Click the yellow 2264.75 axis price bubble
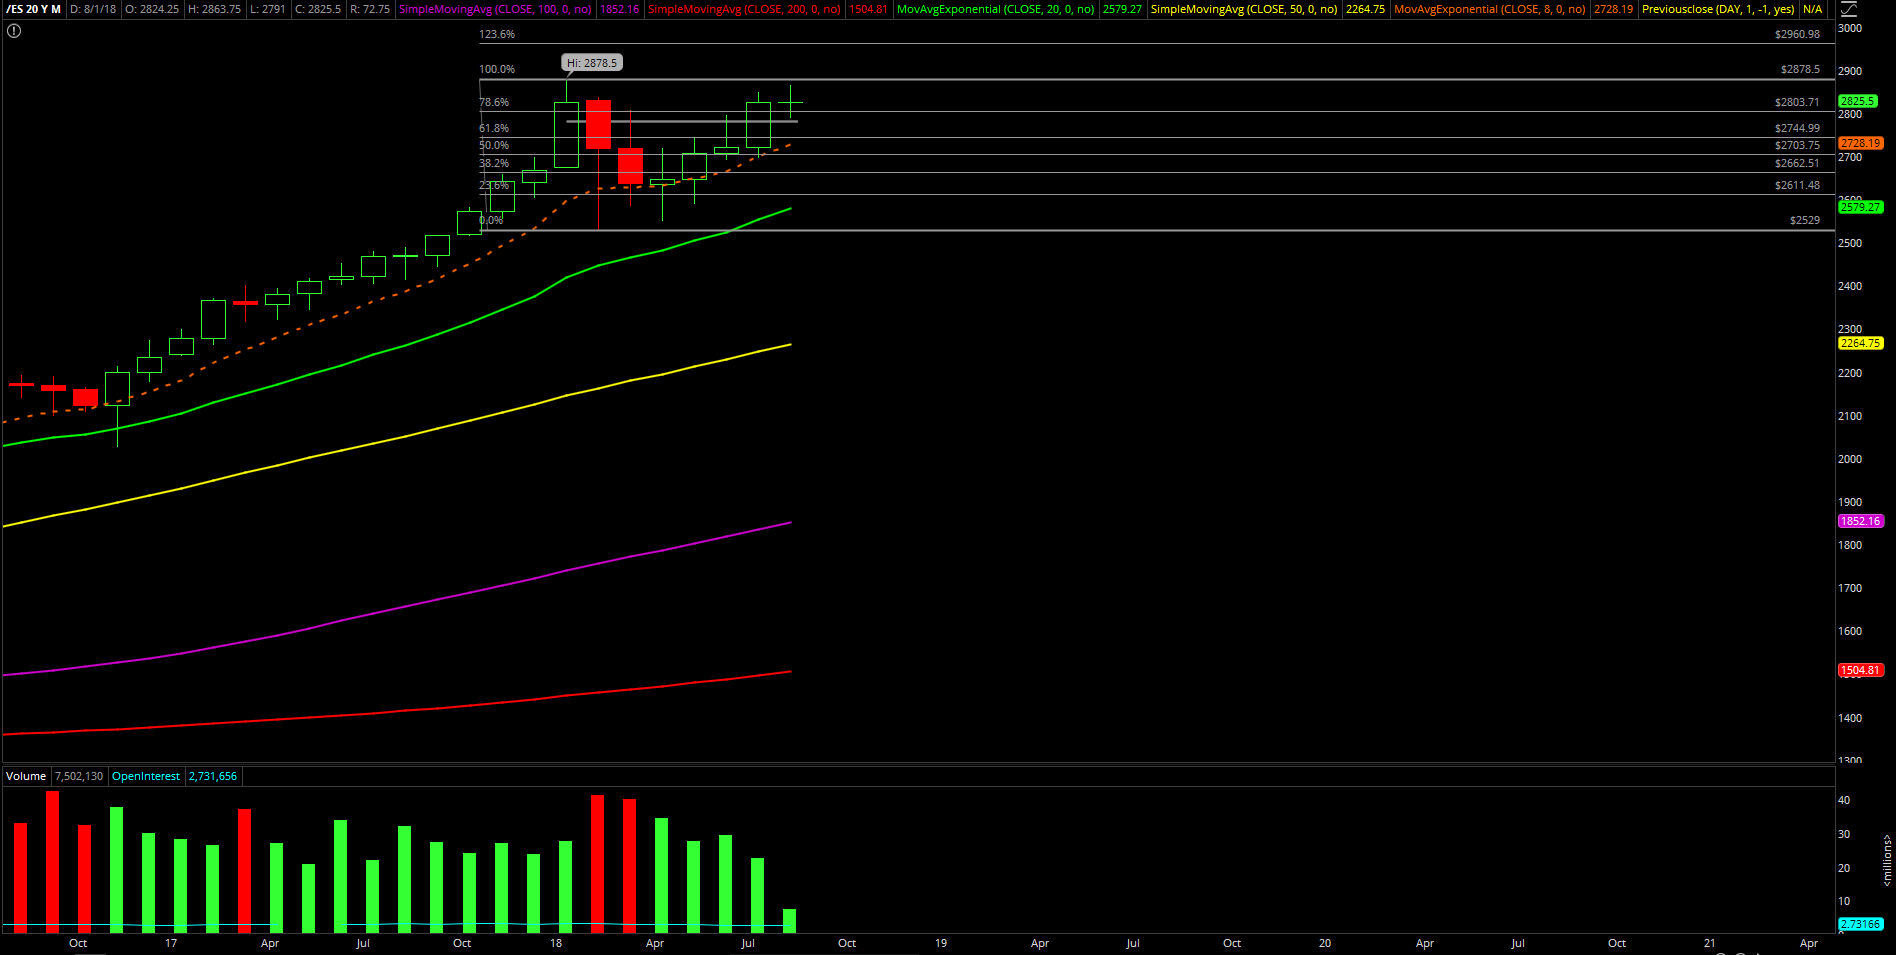Screen dimensions: 1896x955 [x=1861, y=343]
